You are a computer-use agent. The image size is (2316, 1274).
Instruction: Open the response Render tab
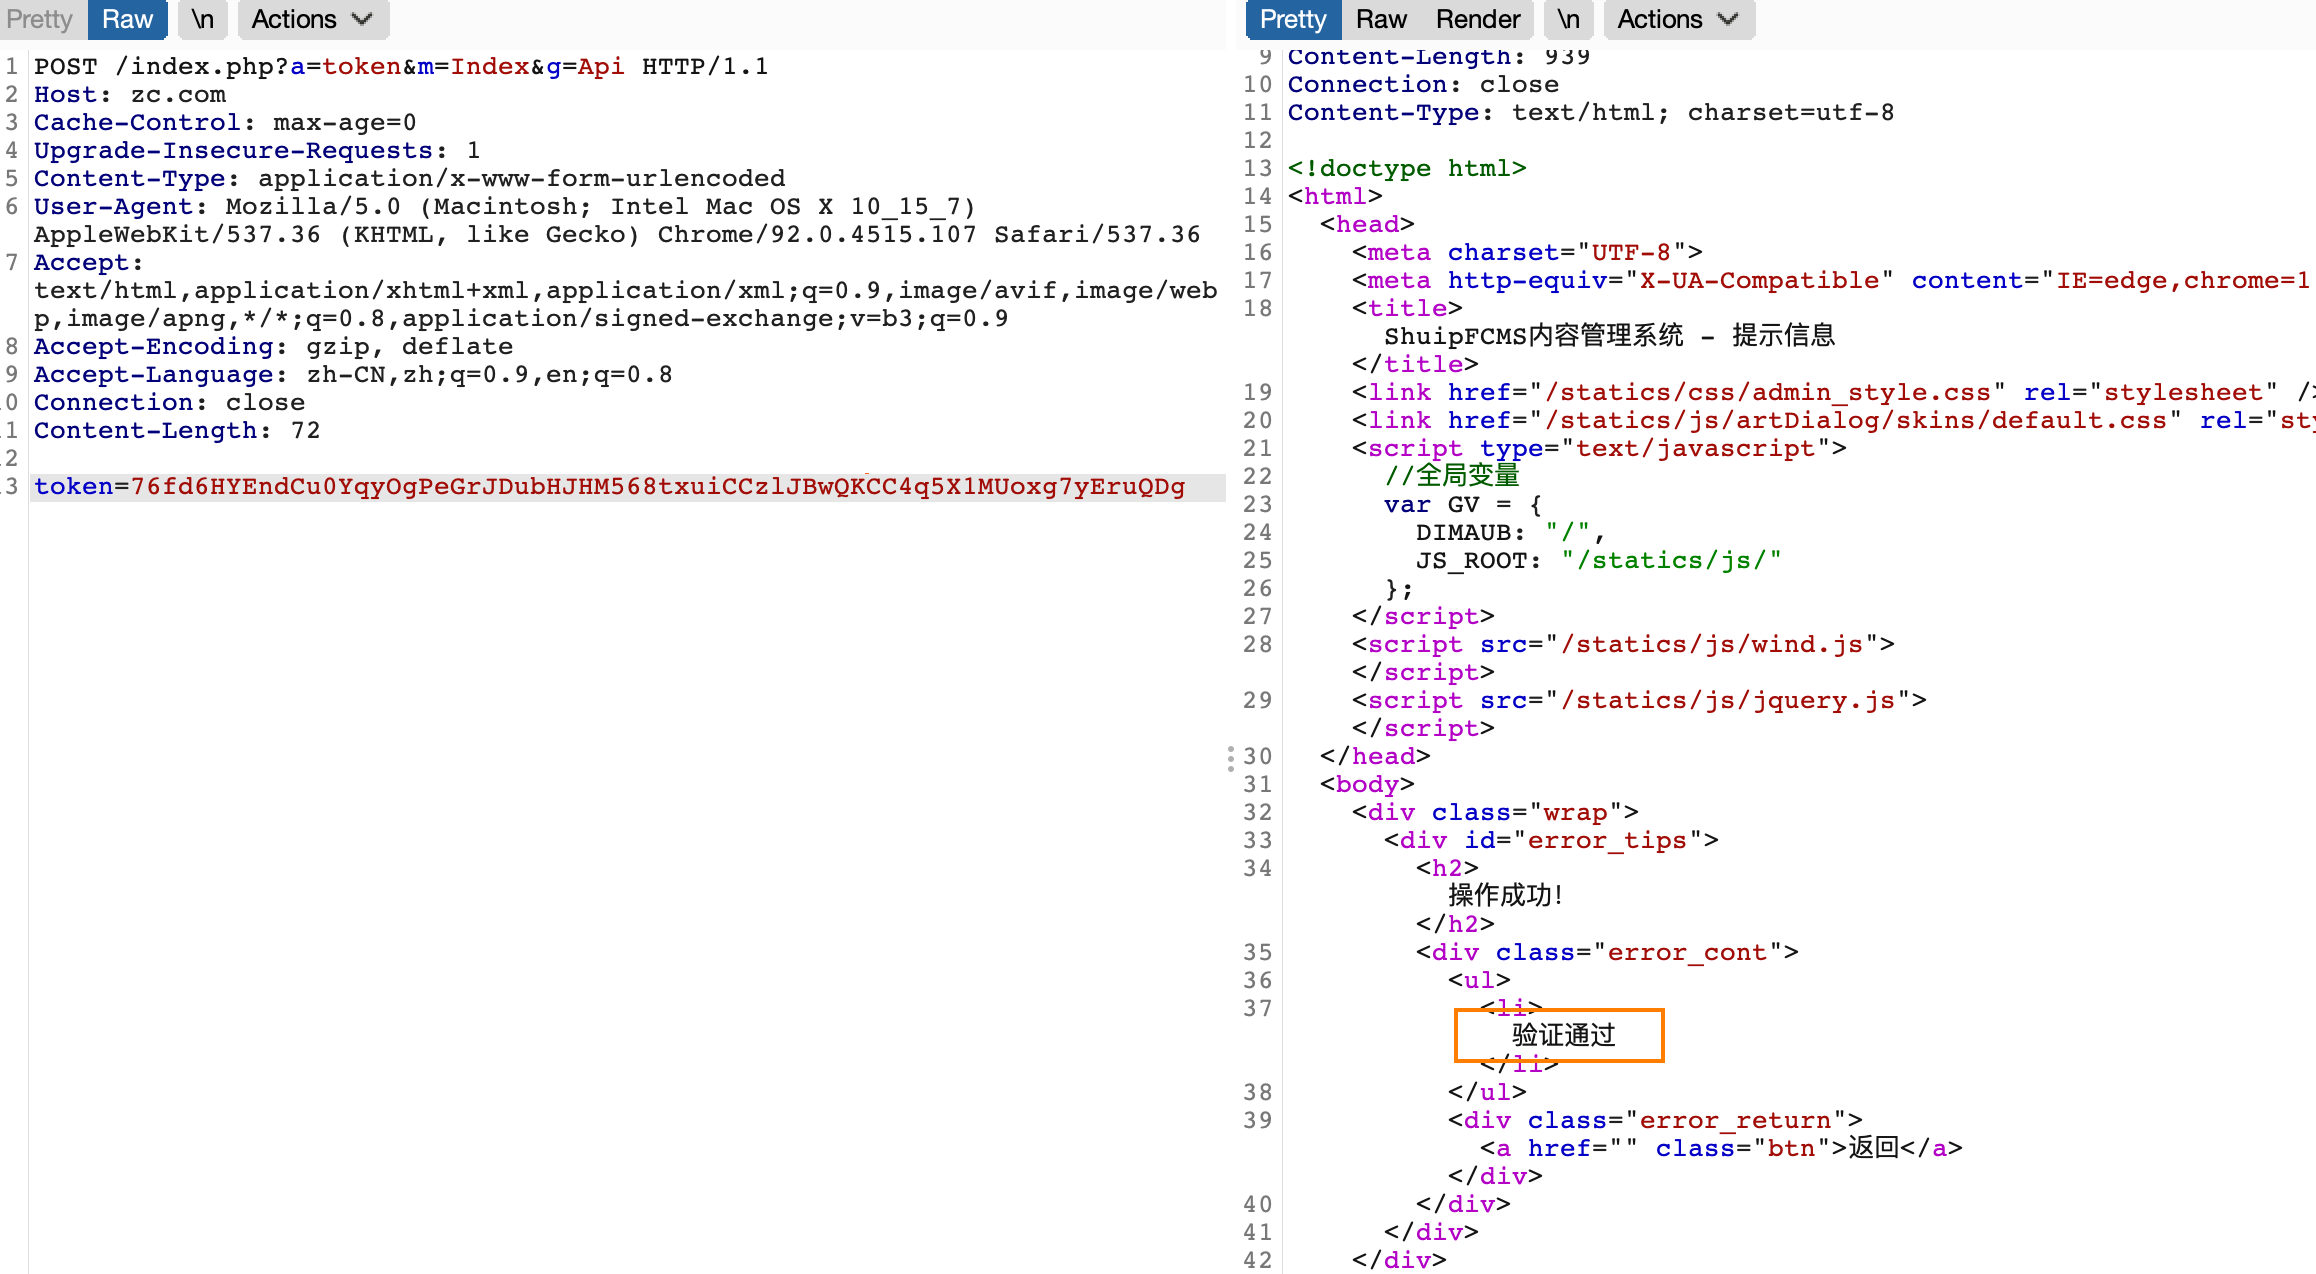pos(1478,19)
